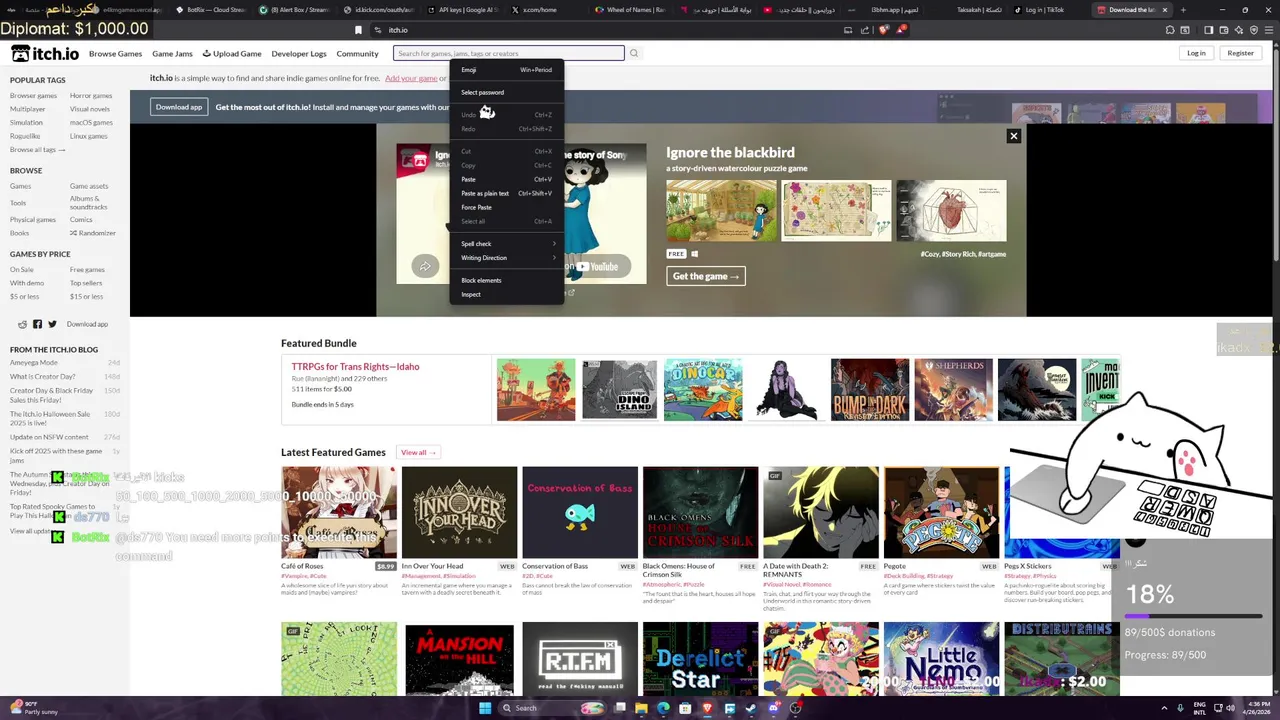Viewport: 1280px width, 720px height.
Task: Open the Facebook social icon in sidebar
Action: tap(38, 324)
